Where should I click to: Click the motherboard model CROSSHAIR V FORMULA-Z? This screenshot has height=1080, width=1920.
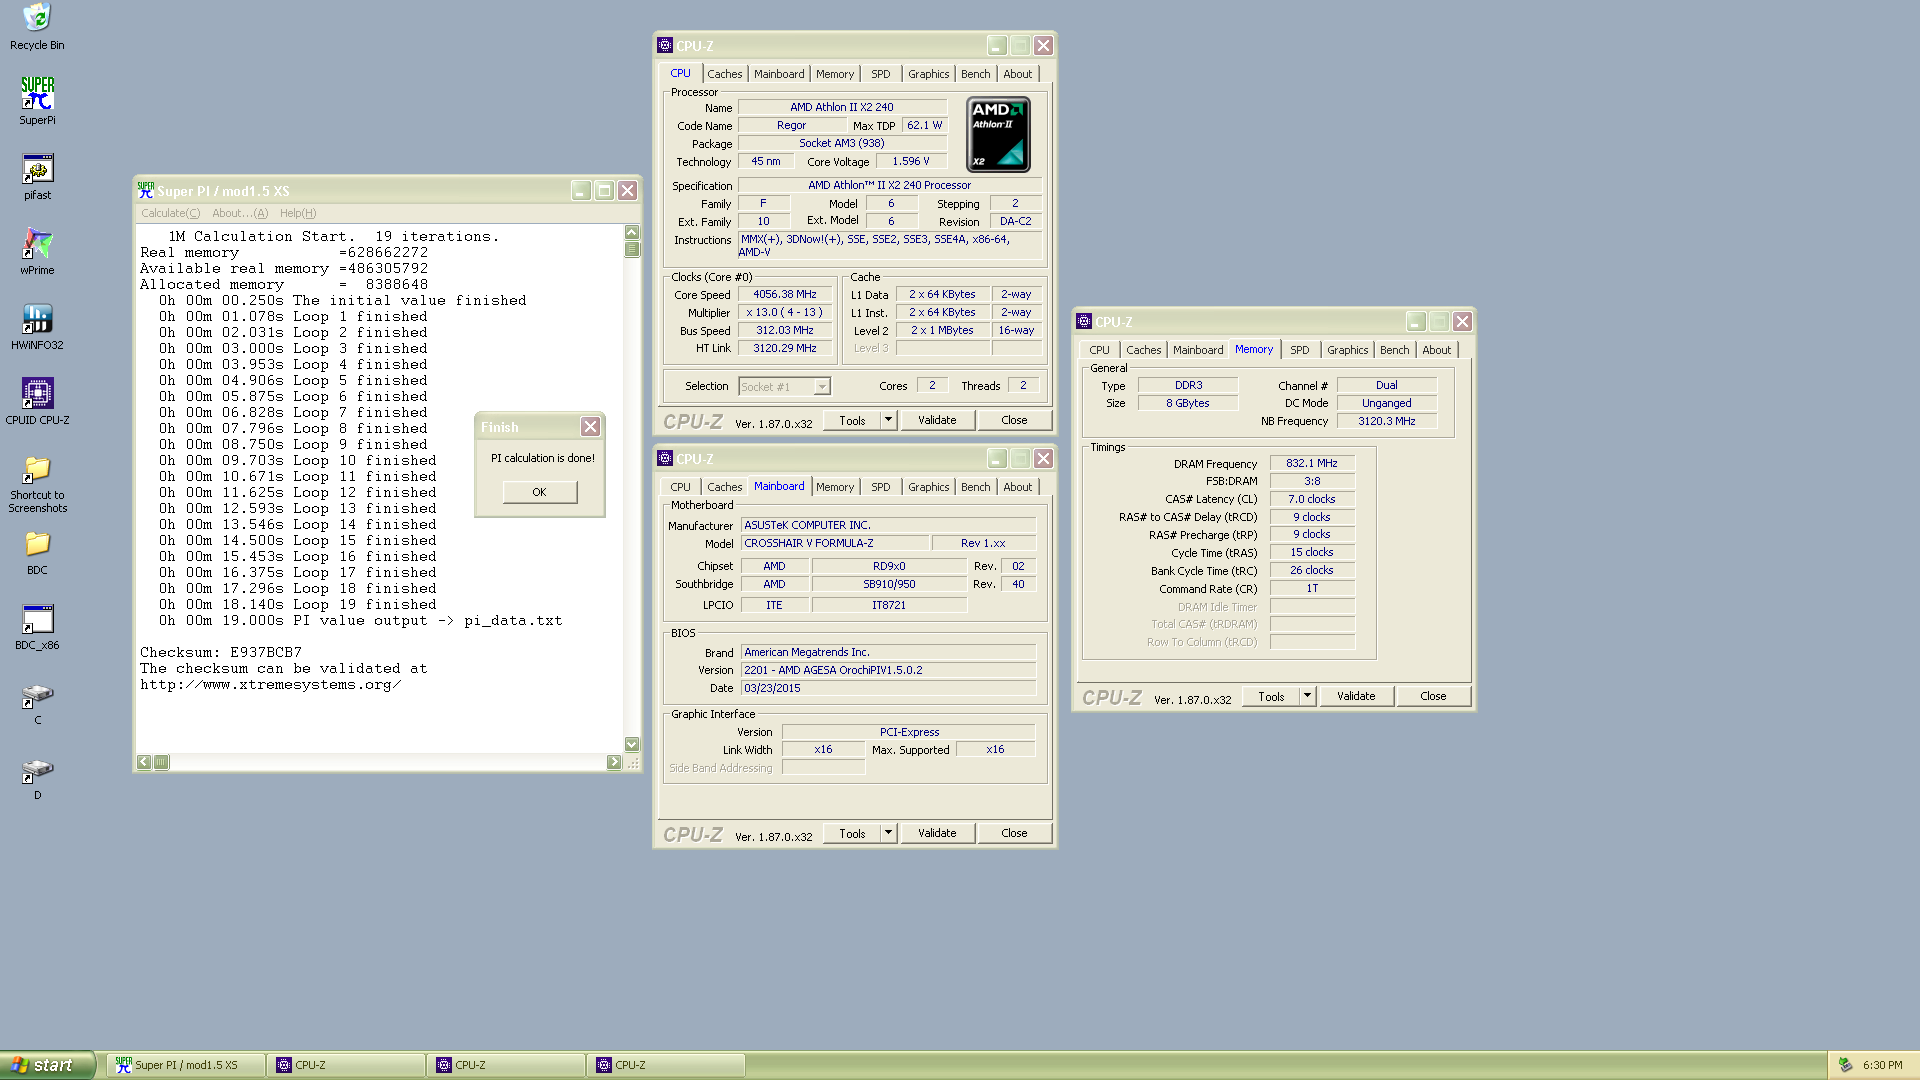834,543
